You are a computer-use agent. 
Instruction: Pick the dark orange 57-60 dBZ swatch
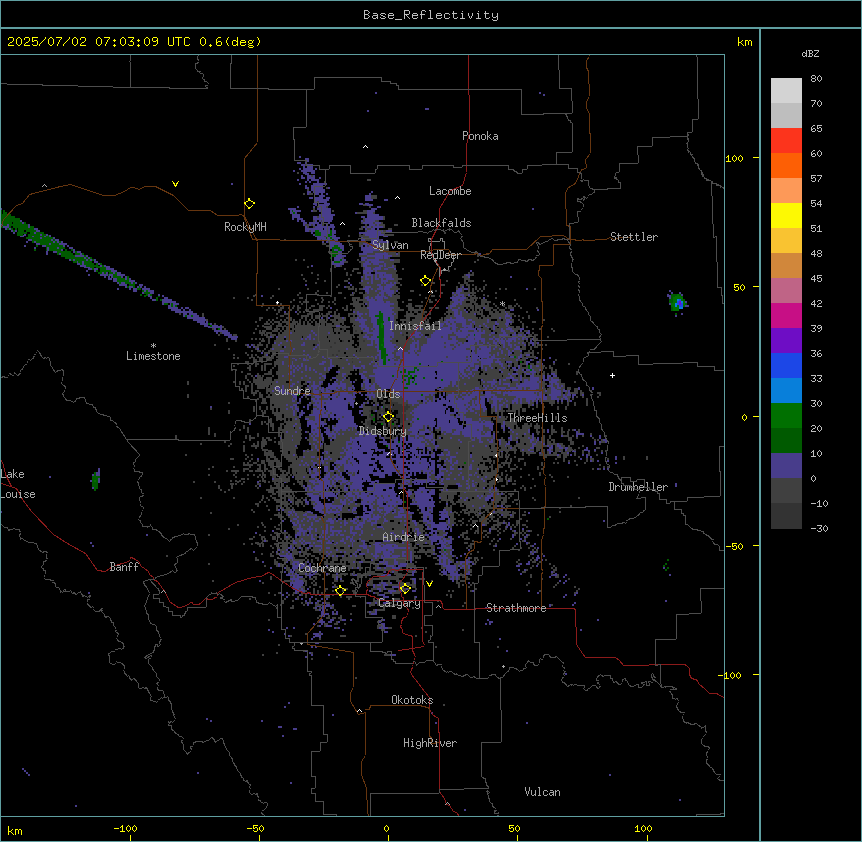click(786, 165)
